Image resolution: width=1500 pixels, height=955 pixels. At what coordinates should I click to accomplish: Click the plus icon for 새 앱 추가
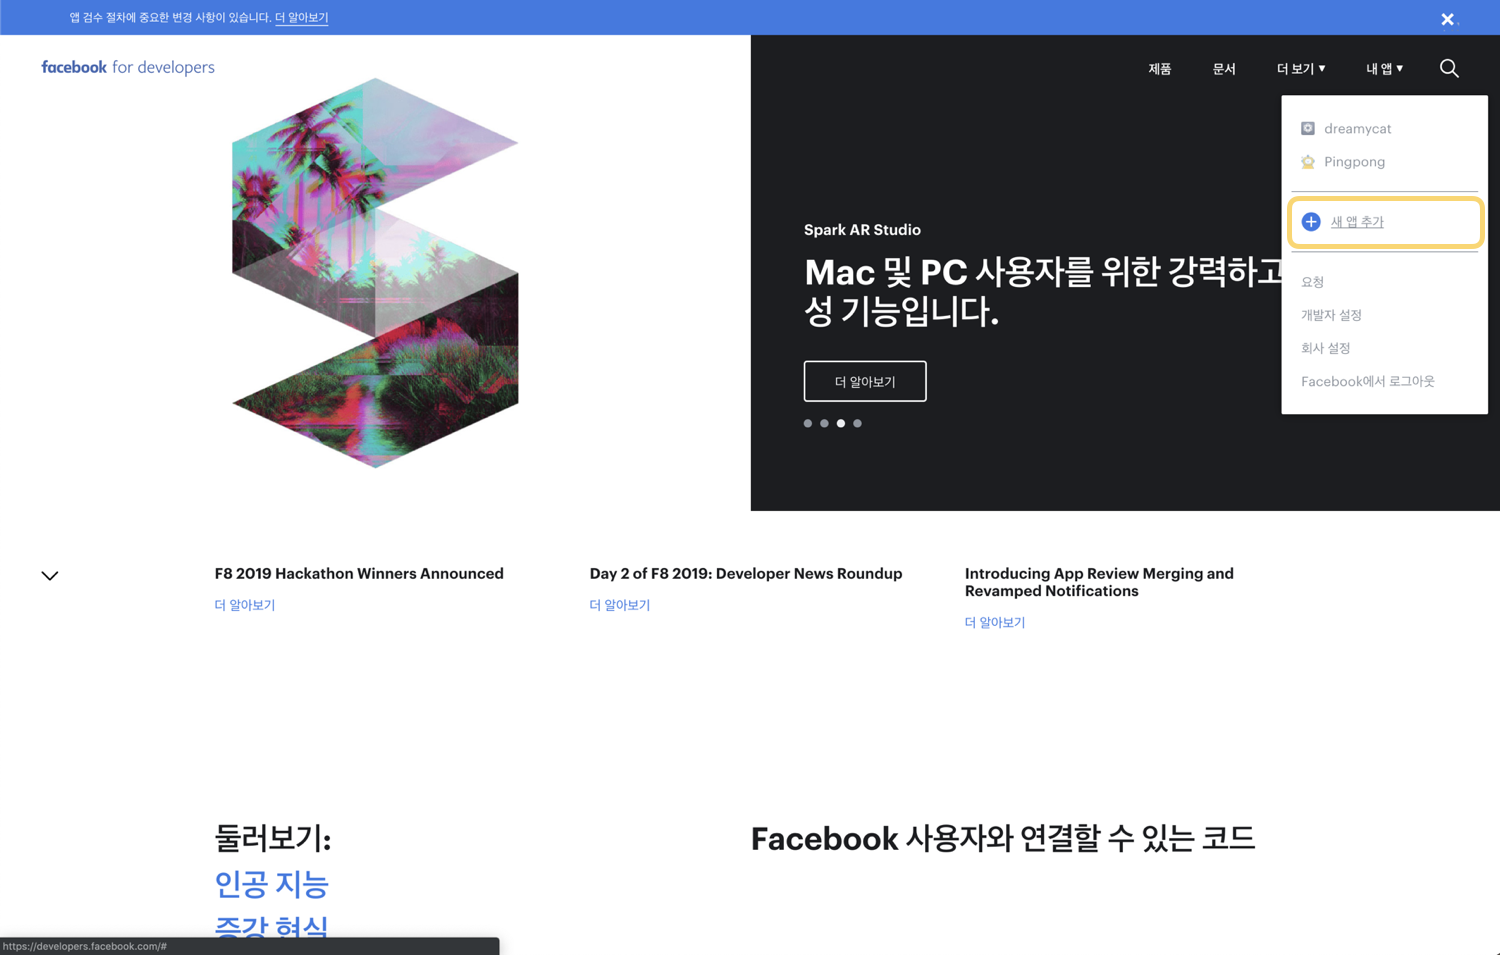[x=1311, y=222]
